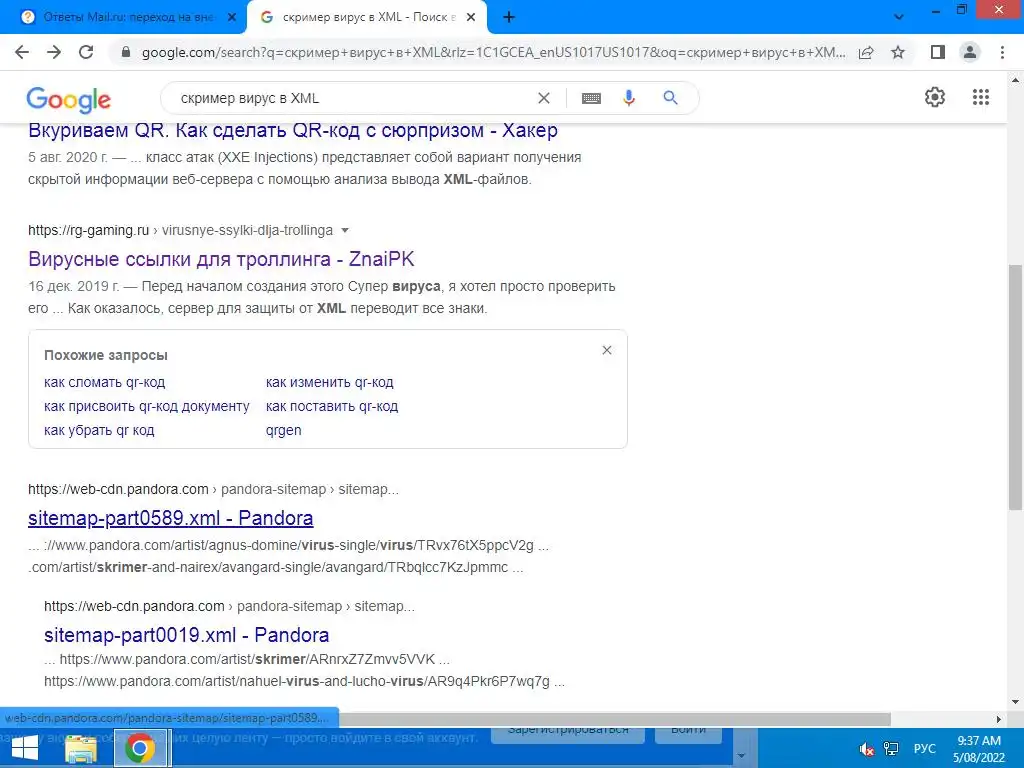Image resolution: width=1024 pixels, height=768 pixels.
Task: Switch input language РУС
Action: tap(924, 748)
